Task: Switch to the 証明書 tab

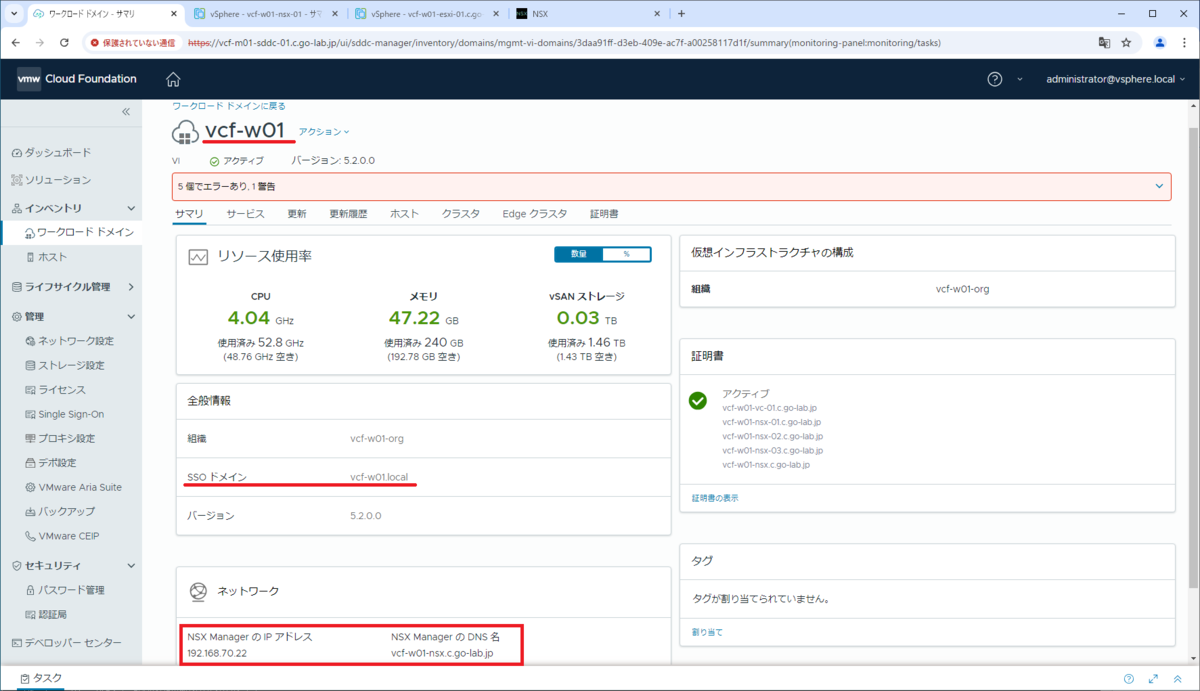Action: click(605, 214)
